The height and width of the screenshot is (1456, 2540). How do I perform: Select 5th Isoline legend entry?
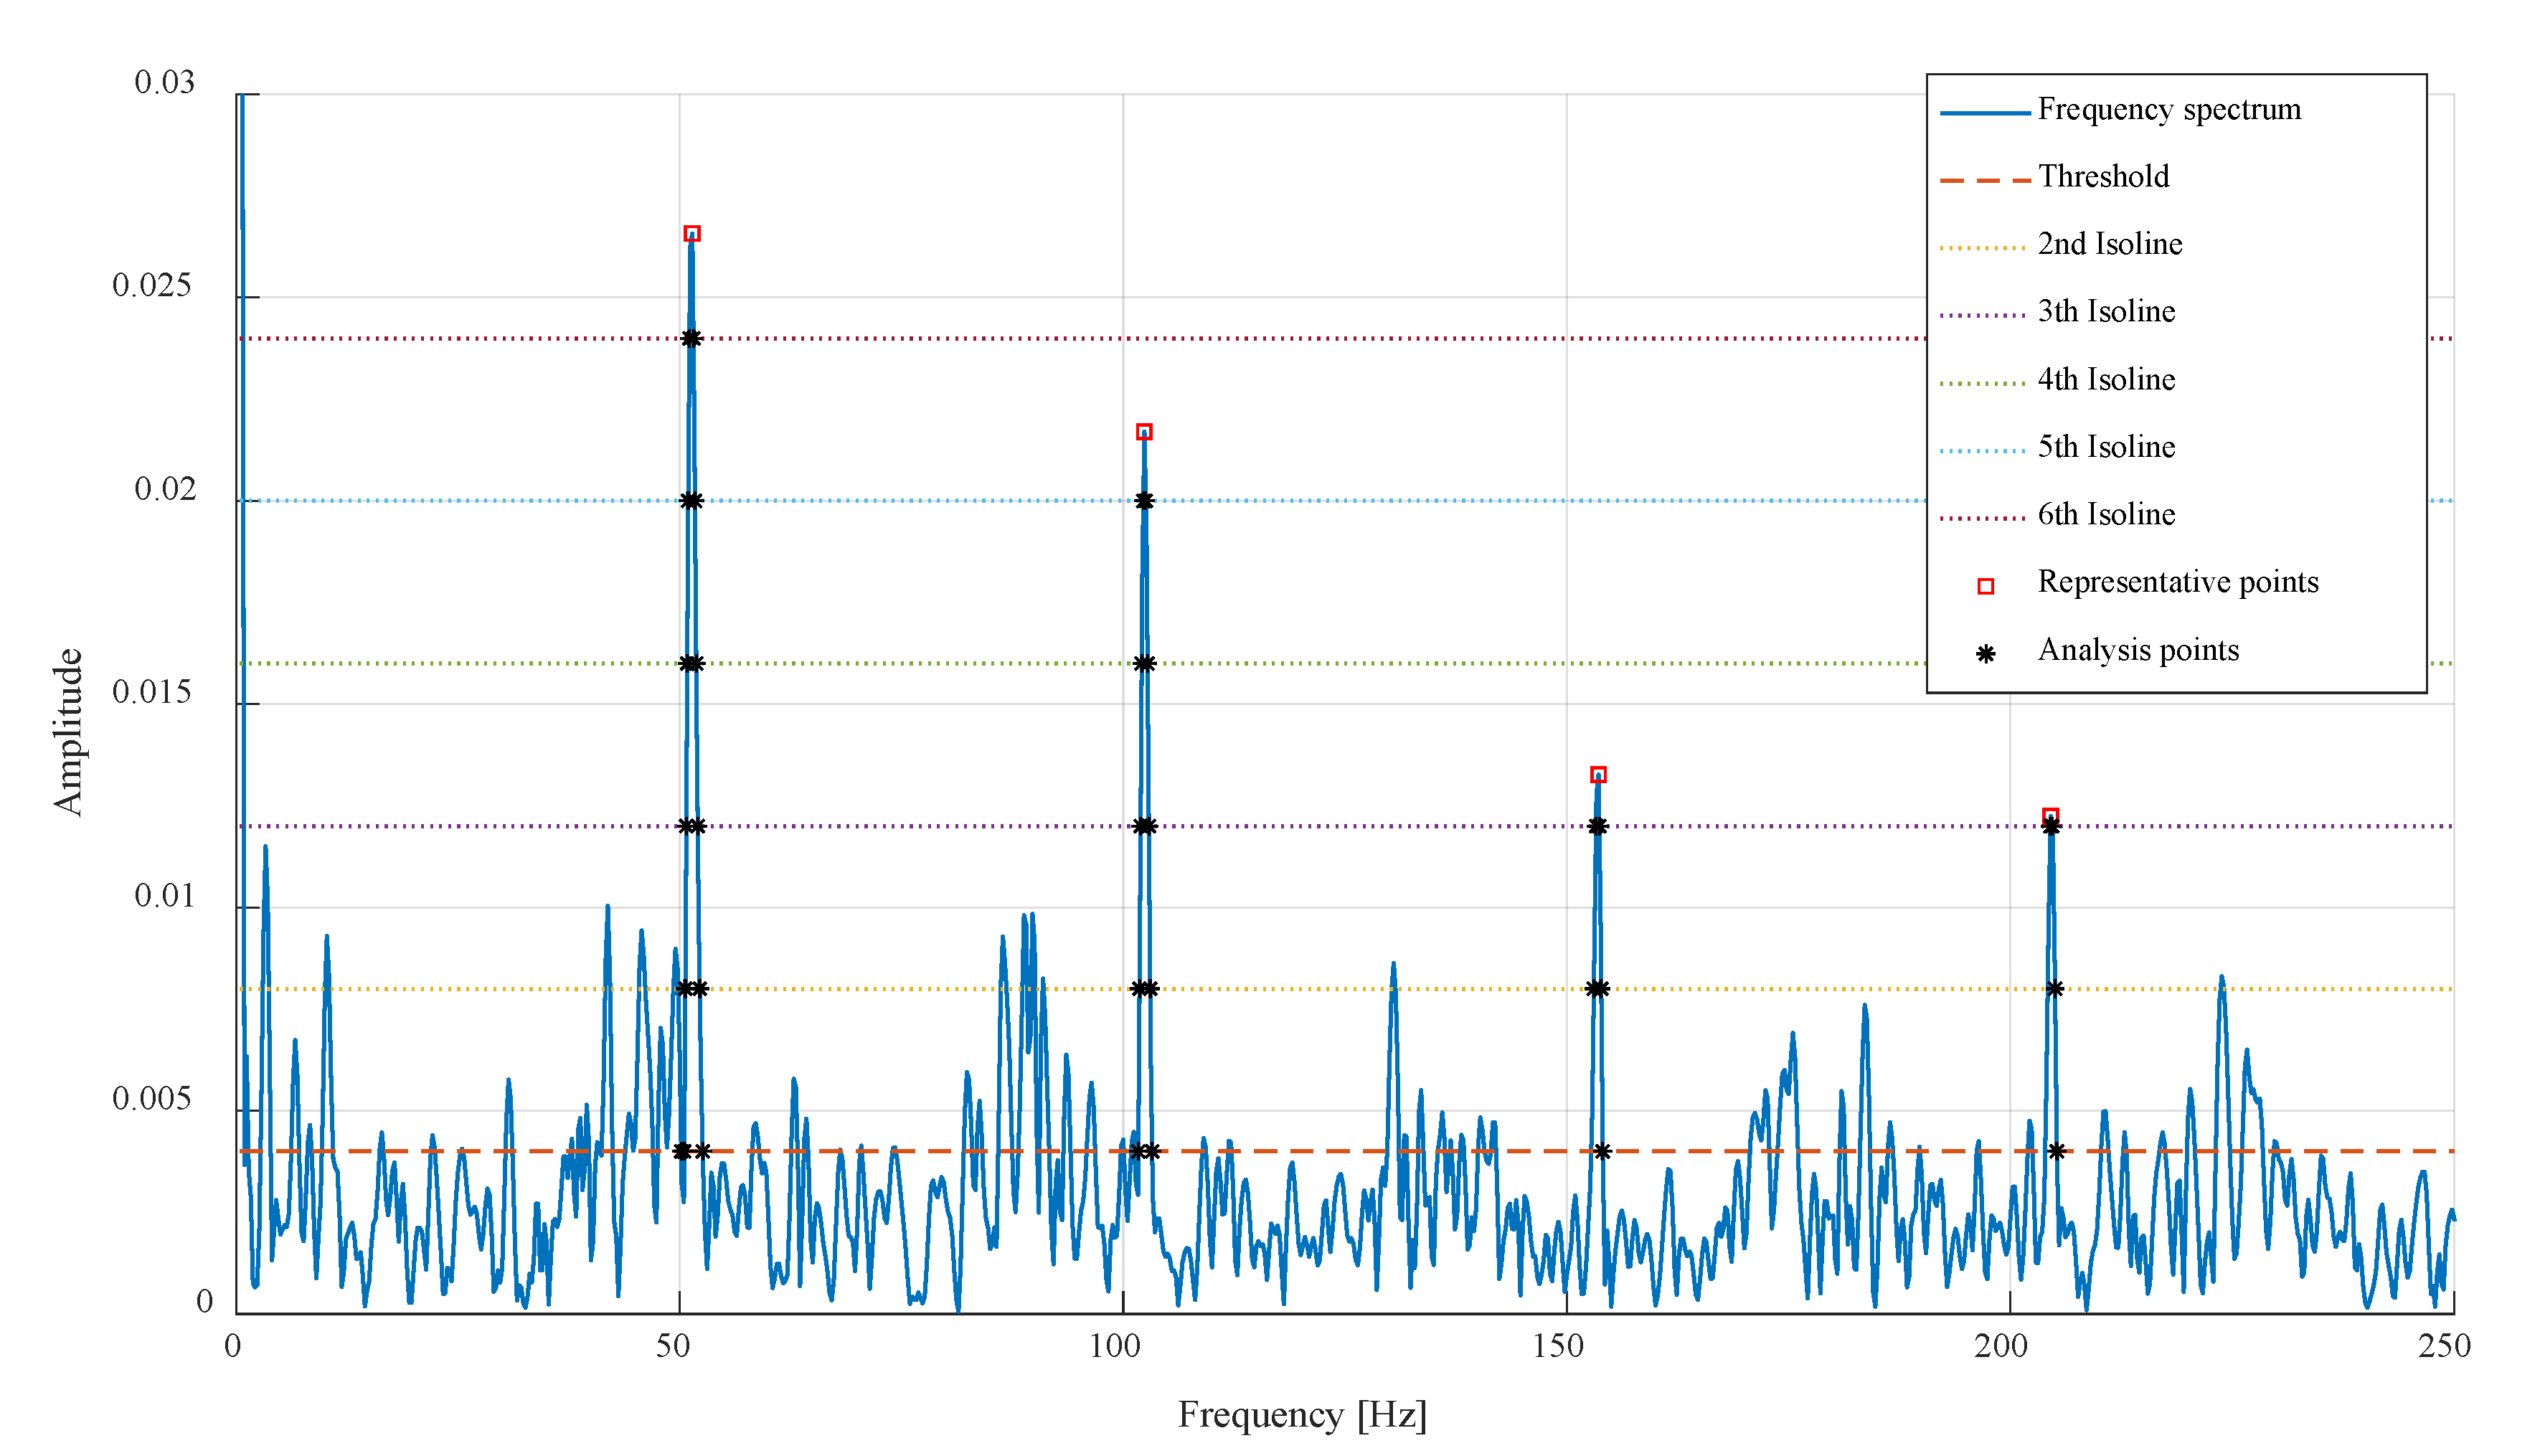click(x=2106, y=447)
